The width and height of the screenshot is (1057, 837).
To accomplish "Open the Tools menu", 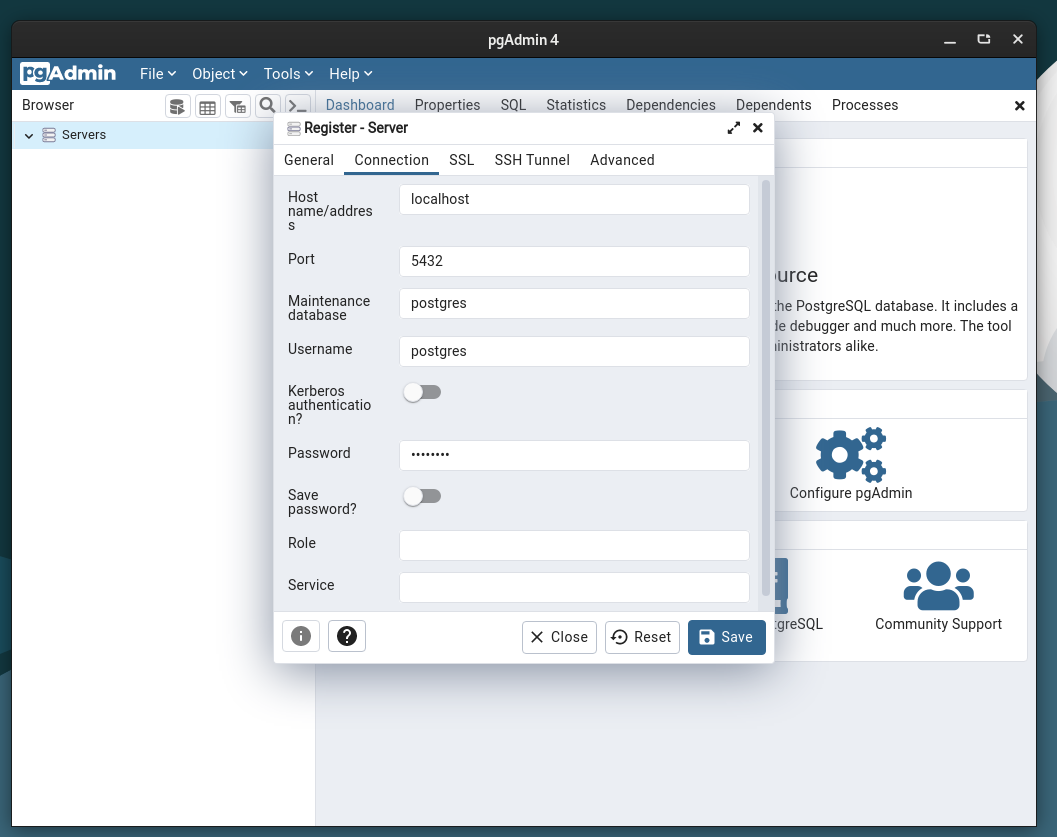I will [288, 74].
